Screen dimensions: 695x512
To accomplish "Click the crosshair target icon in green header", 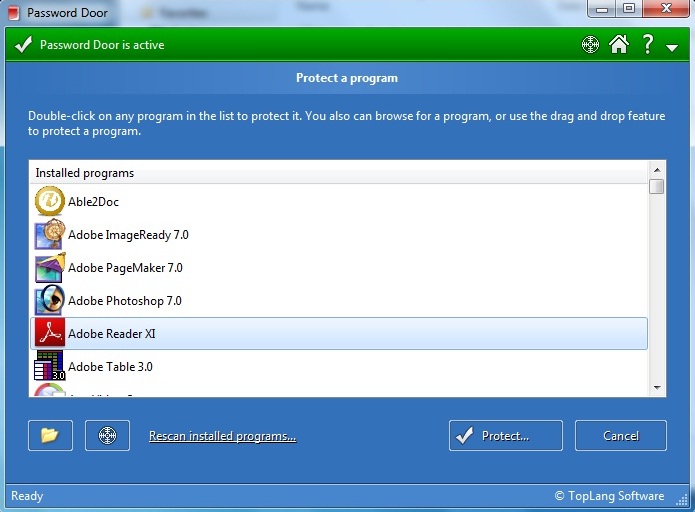I will 590,44.
